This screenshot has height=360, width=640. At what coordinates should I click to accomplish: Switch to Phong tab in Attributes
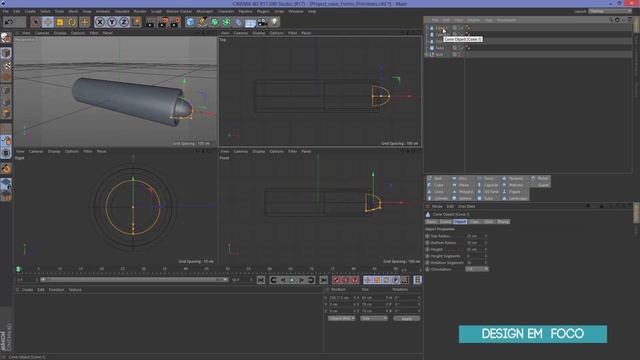click(503, 222)
